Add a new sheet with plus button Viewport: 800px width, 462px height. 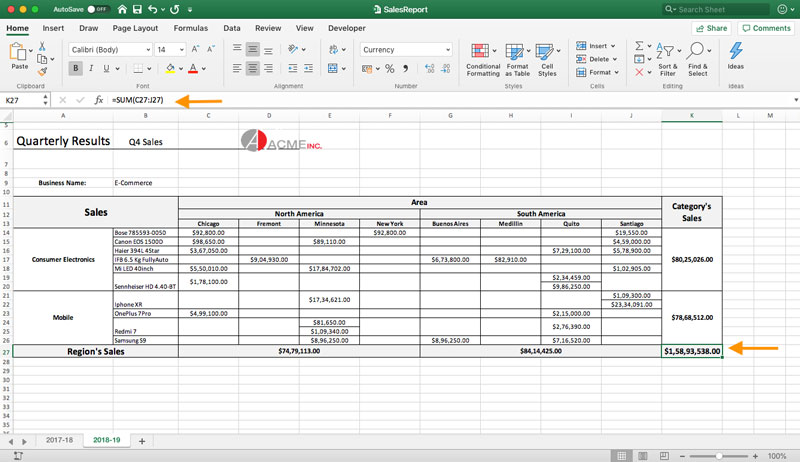point(142,441)
